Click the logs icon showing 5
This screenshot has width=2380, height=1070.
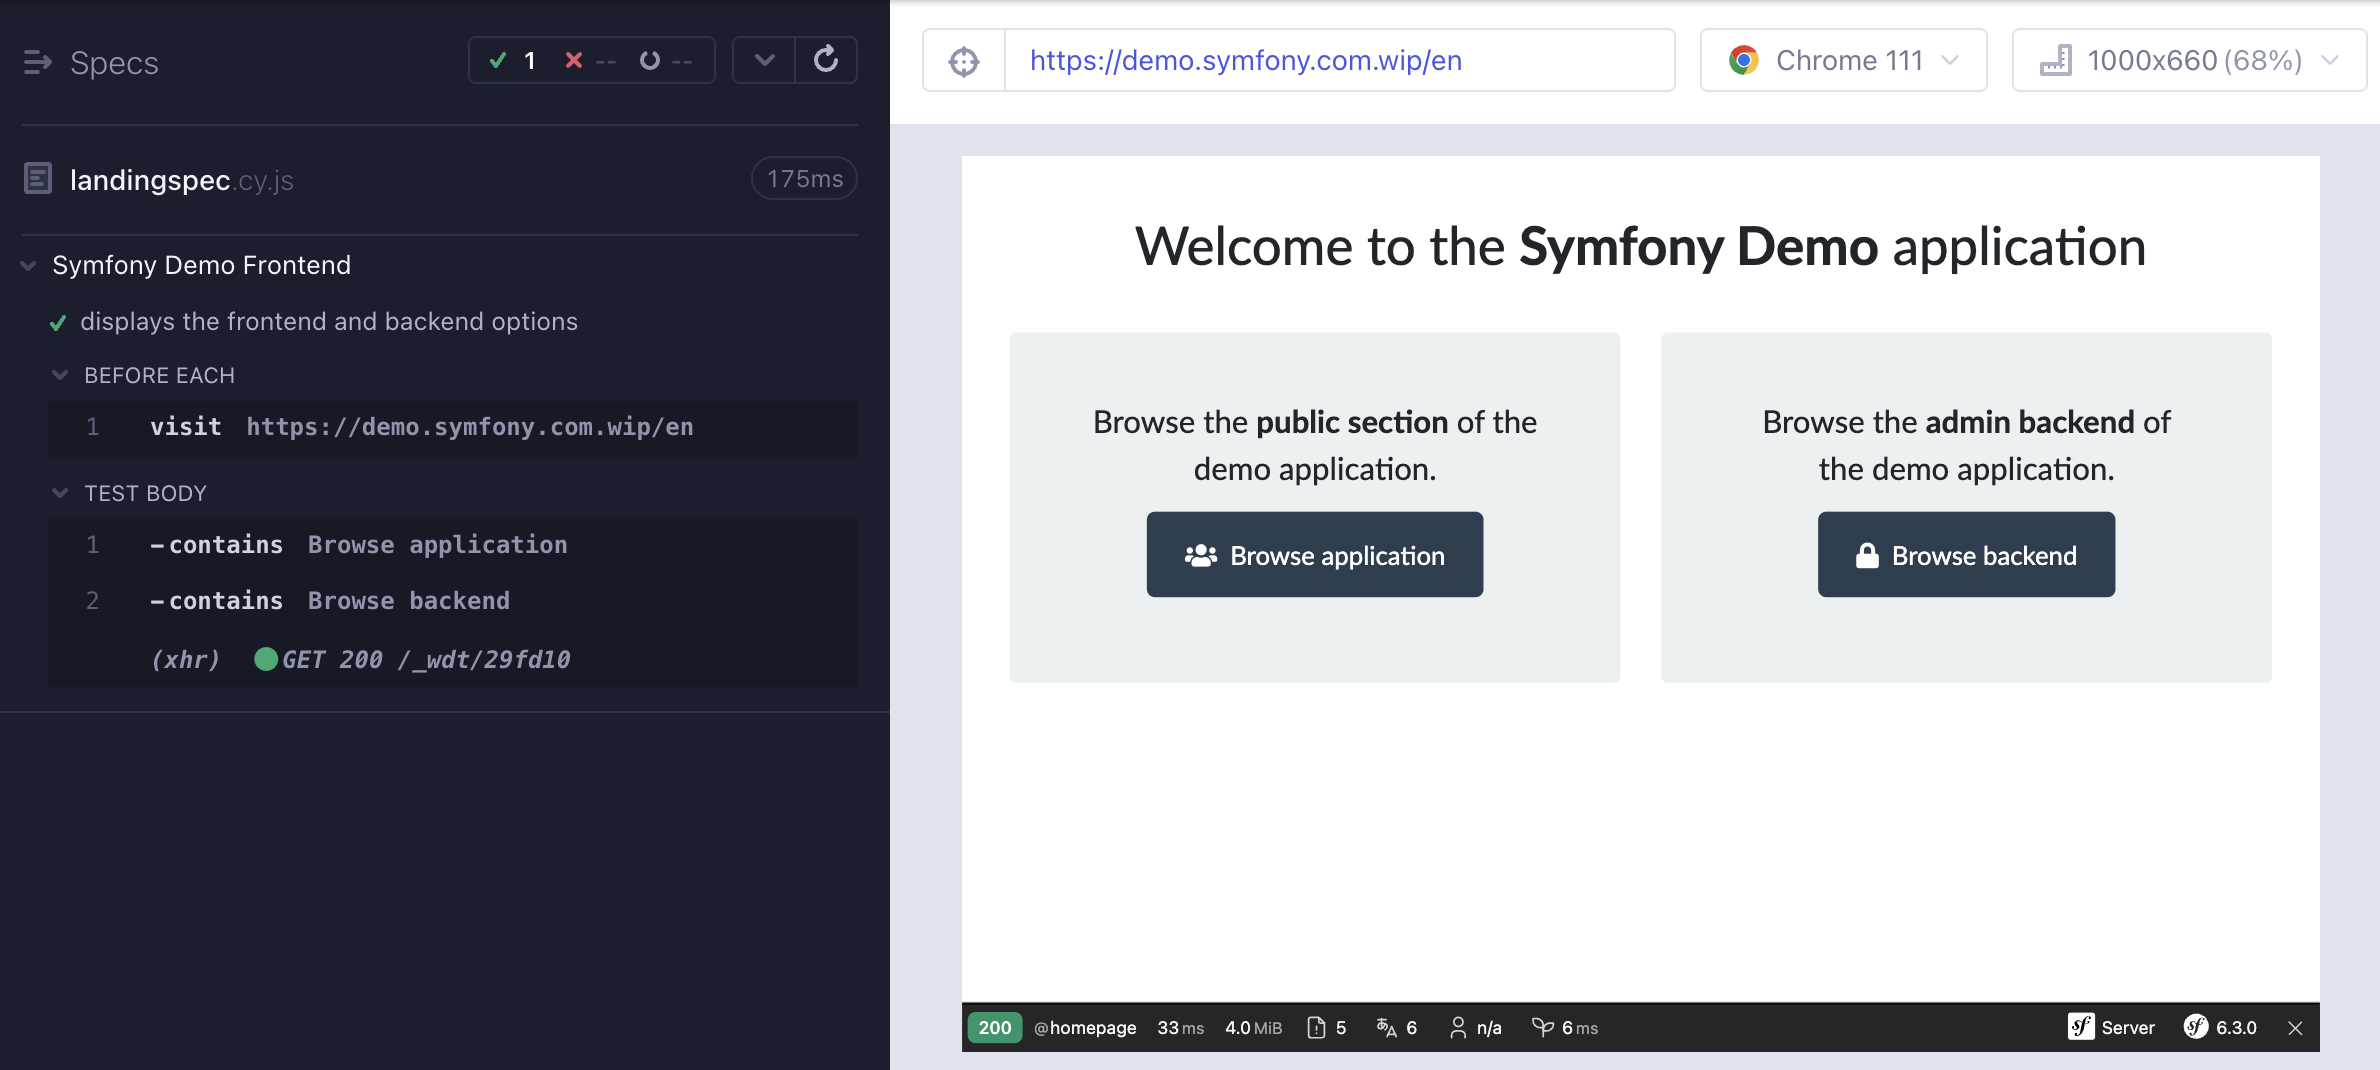coord(1326,1027)
